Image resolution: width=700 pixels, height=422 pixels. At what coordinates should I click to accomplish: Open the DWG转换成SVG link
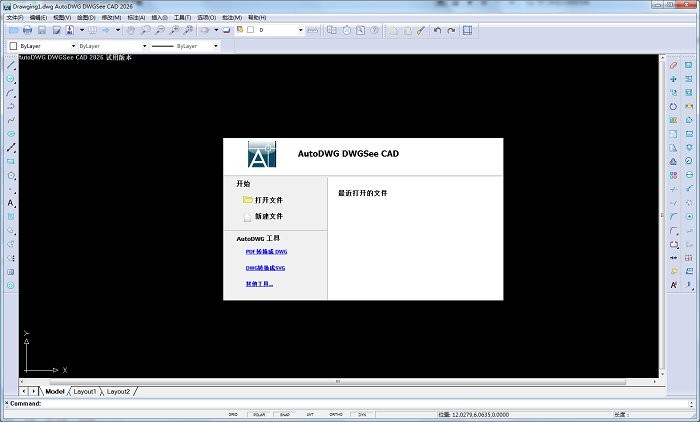click(265, 268)
